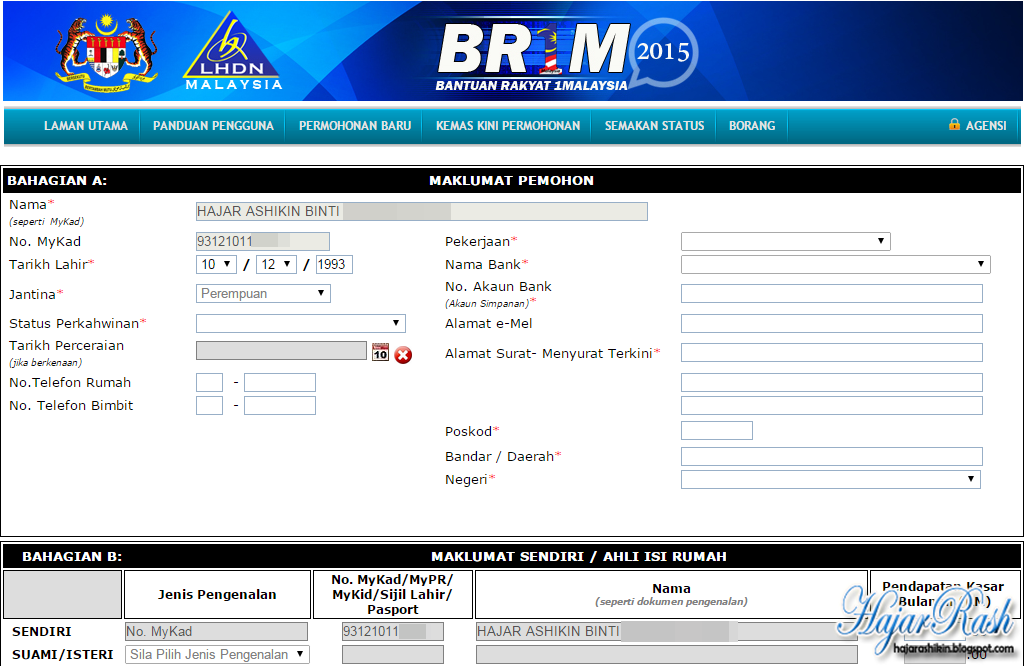Open KEMAS KINI PERMOHONAN
The width and height of the screenshot is (1025, 666).
click(508, 125)
